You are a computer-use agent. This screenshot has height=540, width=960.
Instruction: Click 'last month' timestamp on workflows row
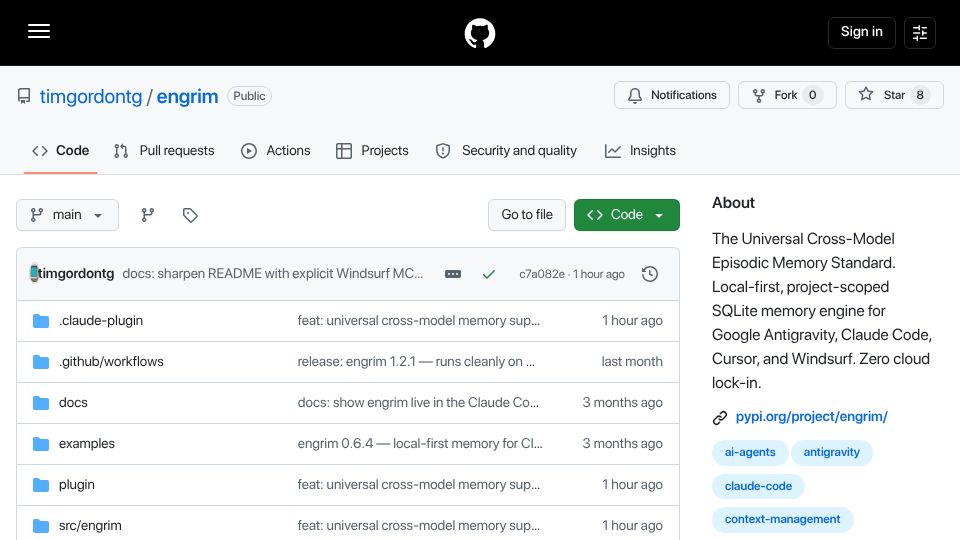point(632,362)
